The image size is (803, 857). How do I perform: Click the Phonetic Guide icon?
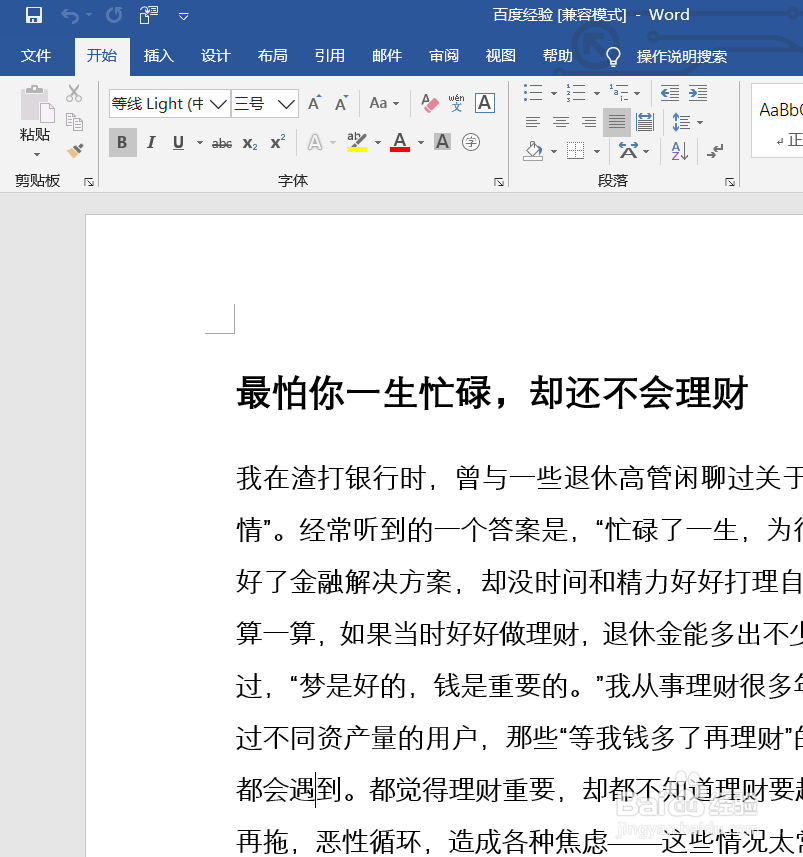pos(456,103)
